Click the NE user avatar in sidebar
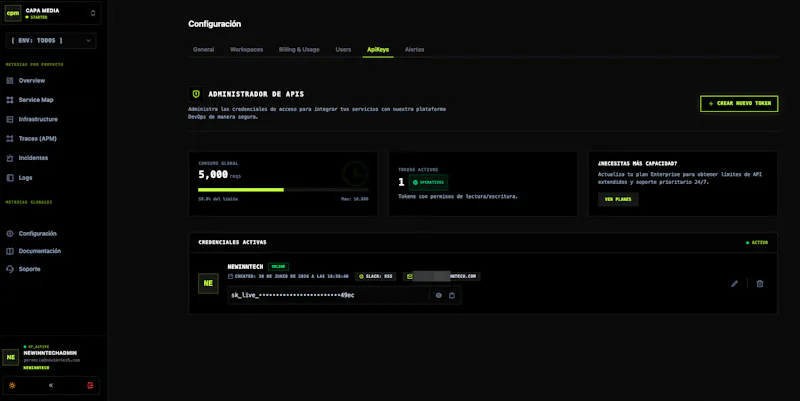The image size is (800, 401). [11, 357]
